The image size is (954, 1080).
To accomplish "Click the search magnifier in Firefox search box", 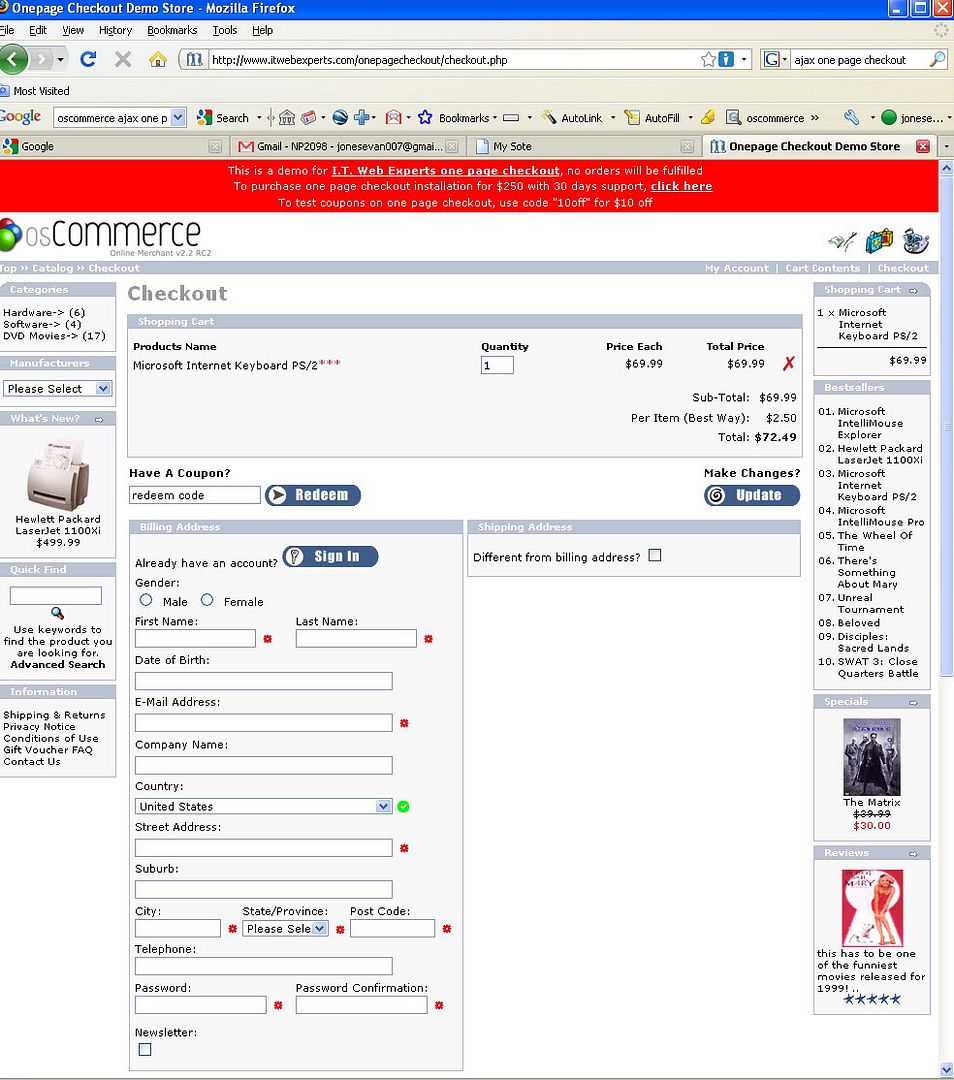I will pos(937,59).
